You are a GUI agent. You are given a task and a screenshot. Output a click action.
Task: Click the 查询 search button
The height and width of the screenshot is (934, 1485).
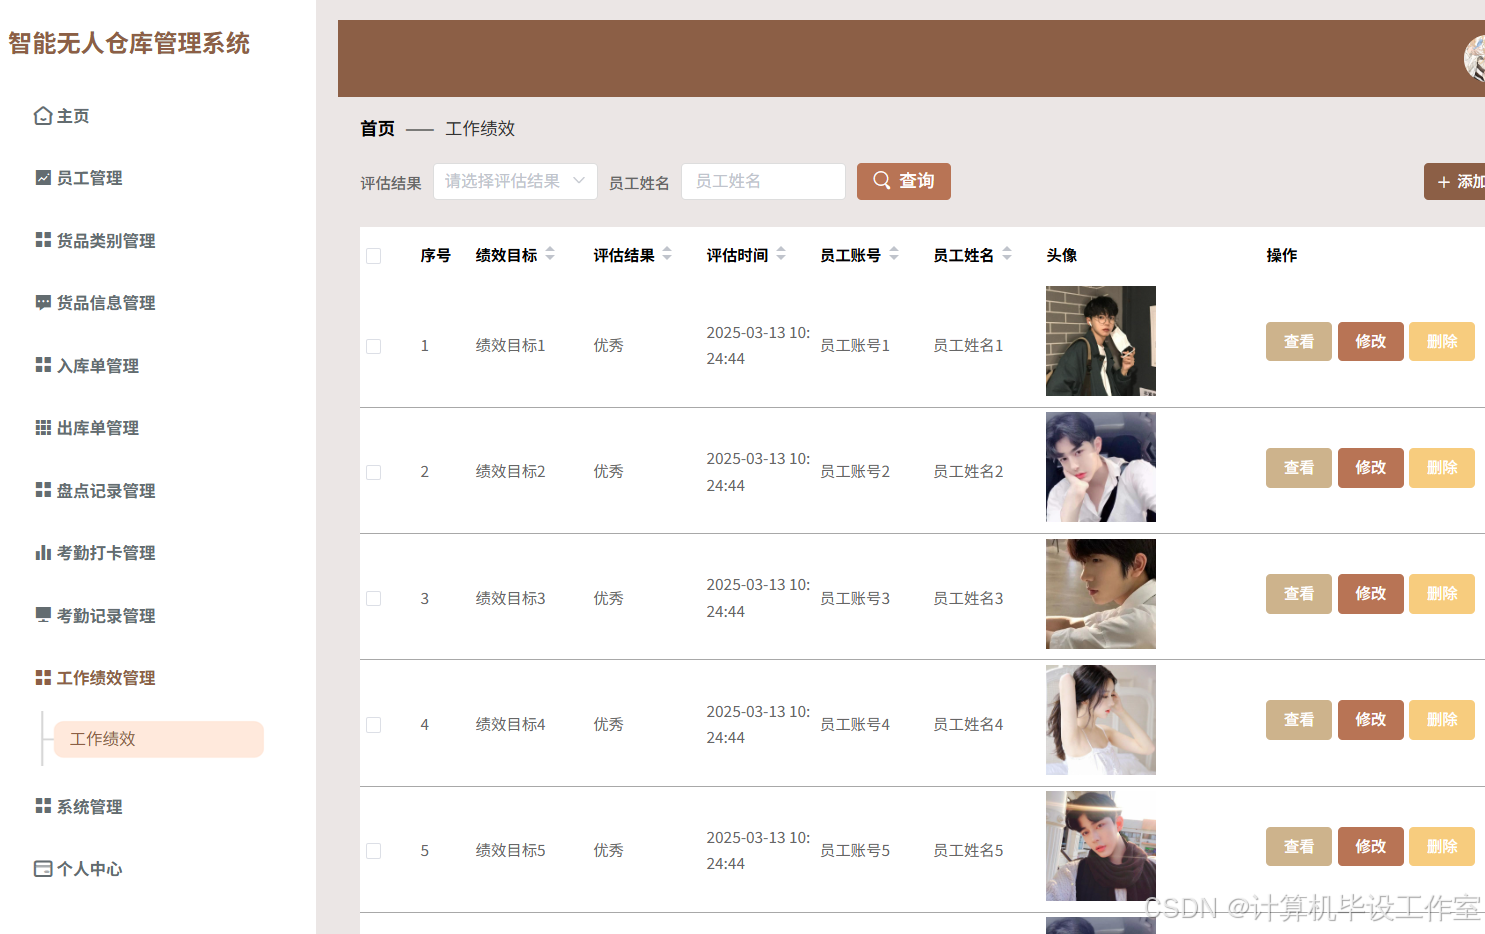pyautogui.click(x=904, y=181)
